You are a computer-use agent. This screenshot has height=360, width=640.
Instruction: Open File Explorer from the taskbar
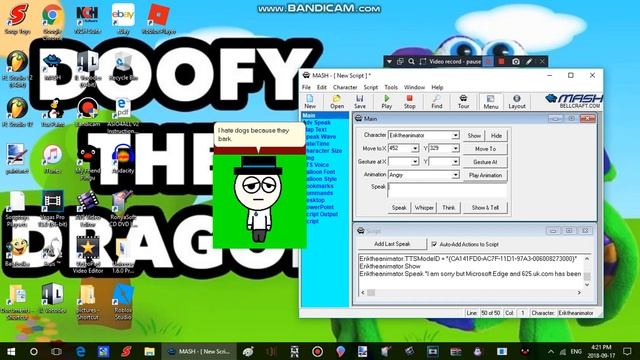click(149, 351)
